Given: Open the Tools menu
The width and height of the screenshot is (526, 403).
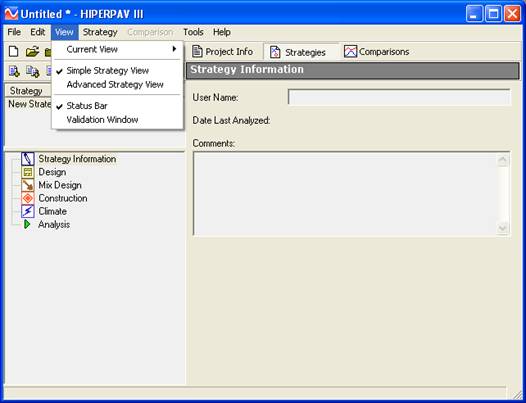Looking at the screenshot, I should pyautogui.click(x=193, y=32).
